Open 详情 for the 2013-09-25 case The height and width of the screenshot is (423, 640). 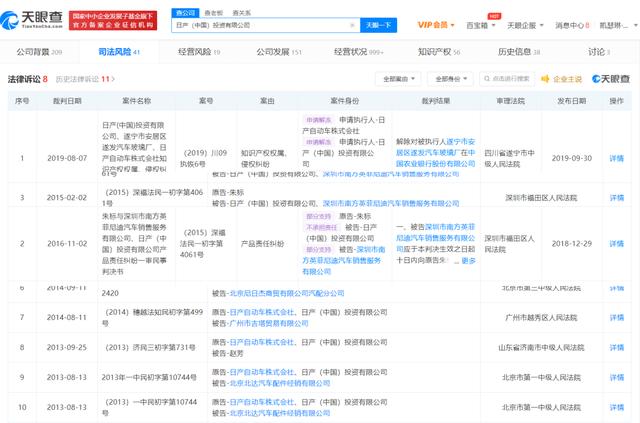(616, 347)
